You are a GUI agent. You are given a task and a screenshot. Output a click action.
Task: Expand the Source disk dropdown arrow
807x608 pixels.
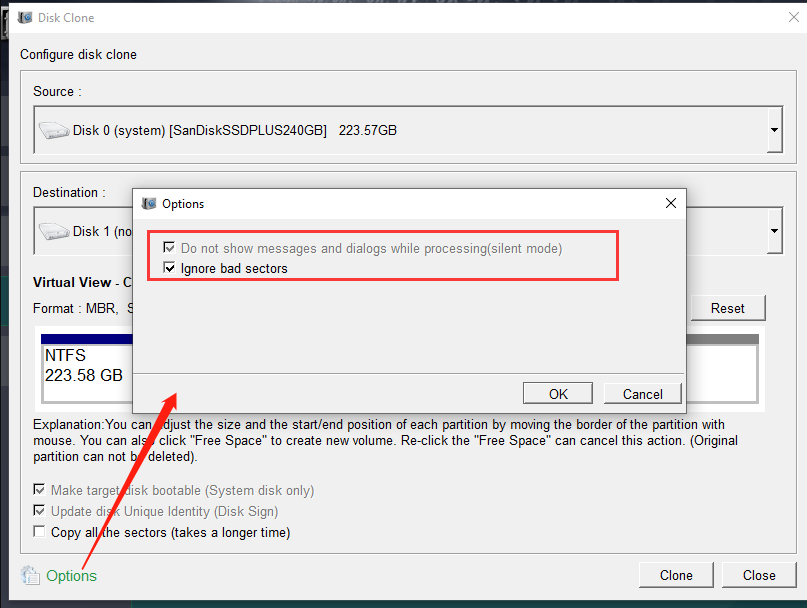(x=774, y=130)
